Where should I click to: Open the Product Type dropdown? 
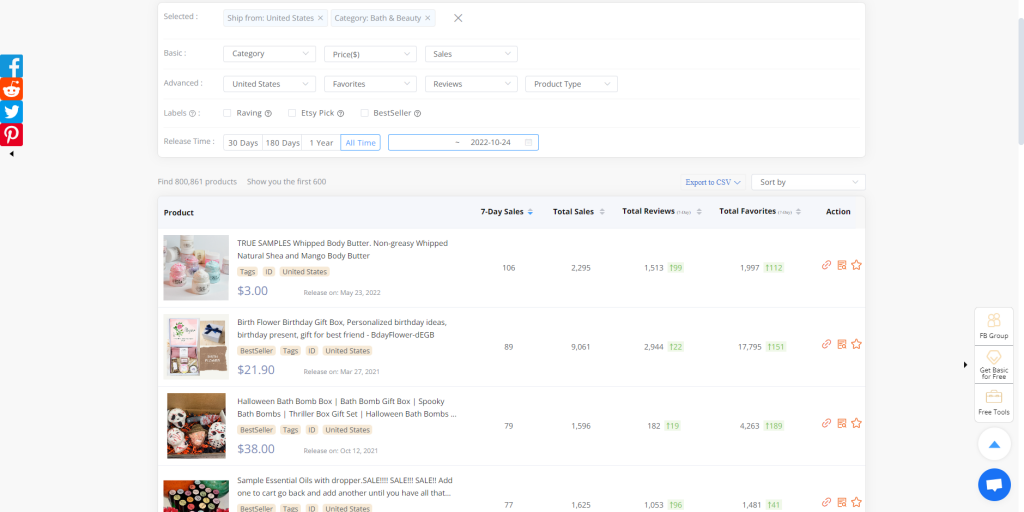click(571, 84)
